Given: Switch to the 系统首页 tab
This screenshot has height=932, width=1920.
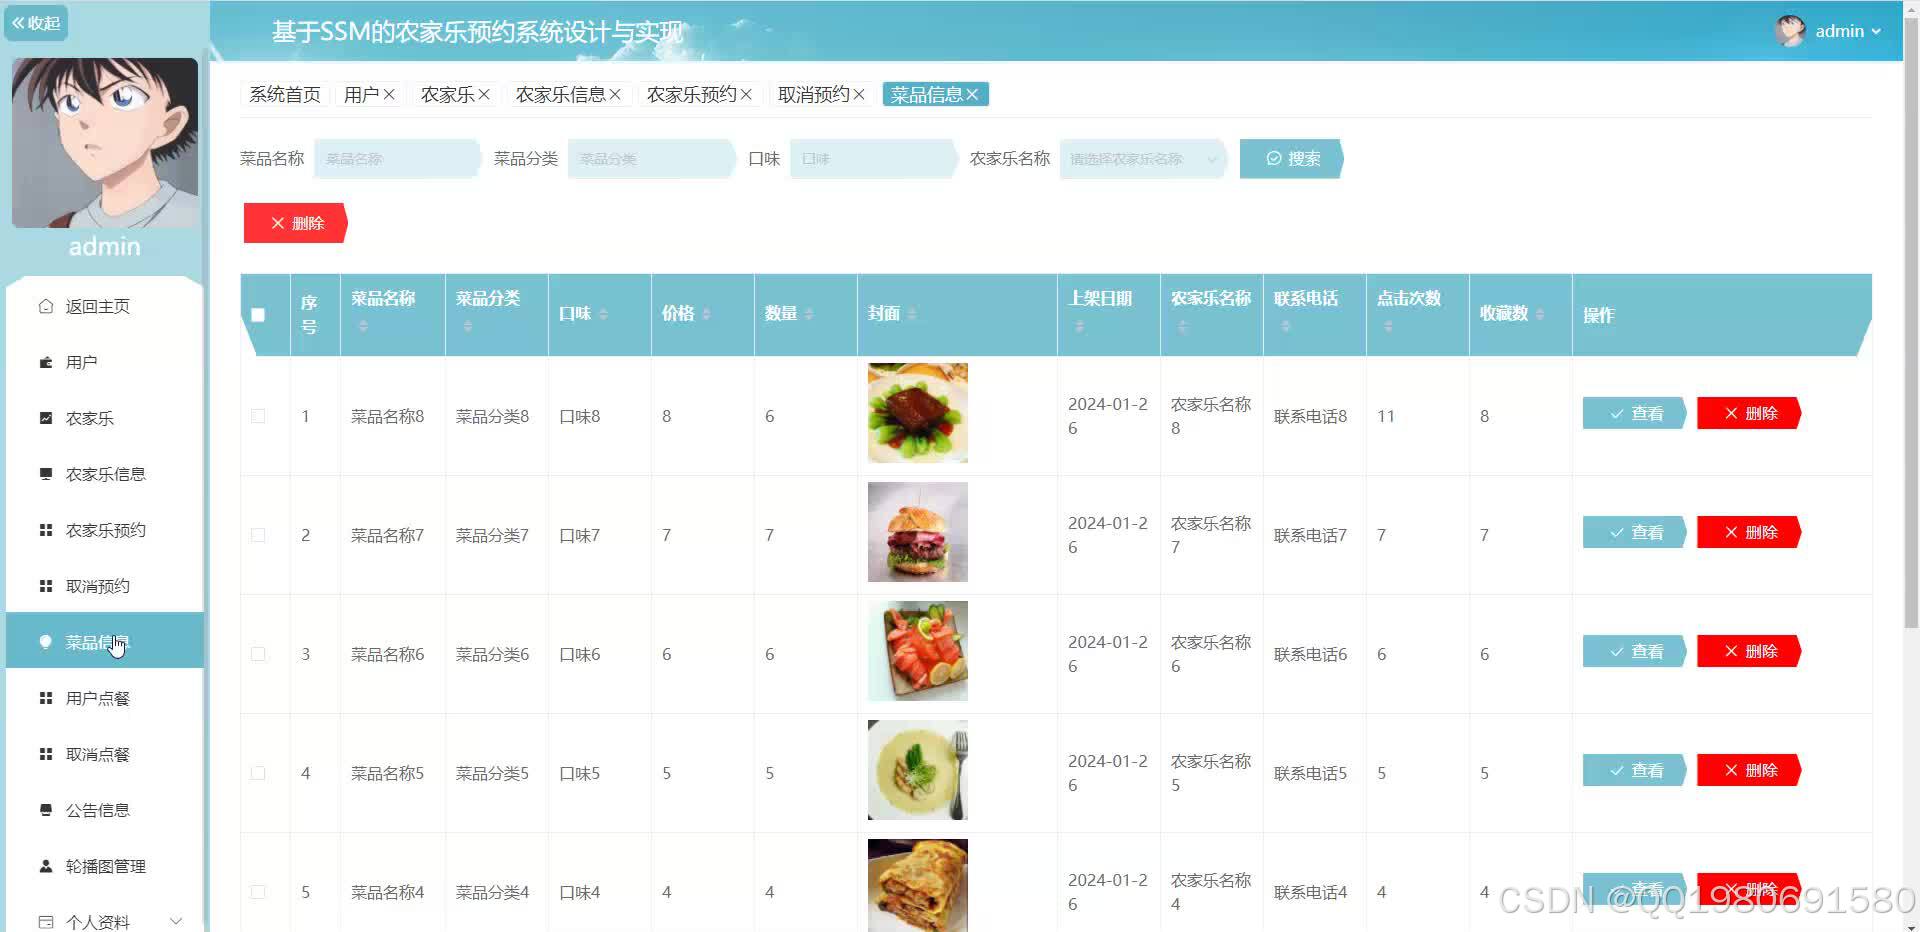Looking at the screenshot, I should pyautogui.click(x=285, y=94).
